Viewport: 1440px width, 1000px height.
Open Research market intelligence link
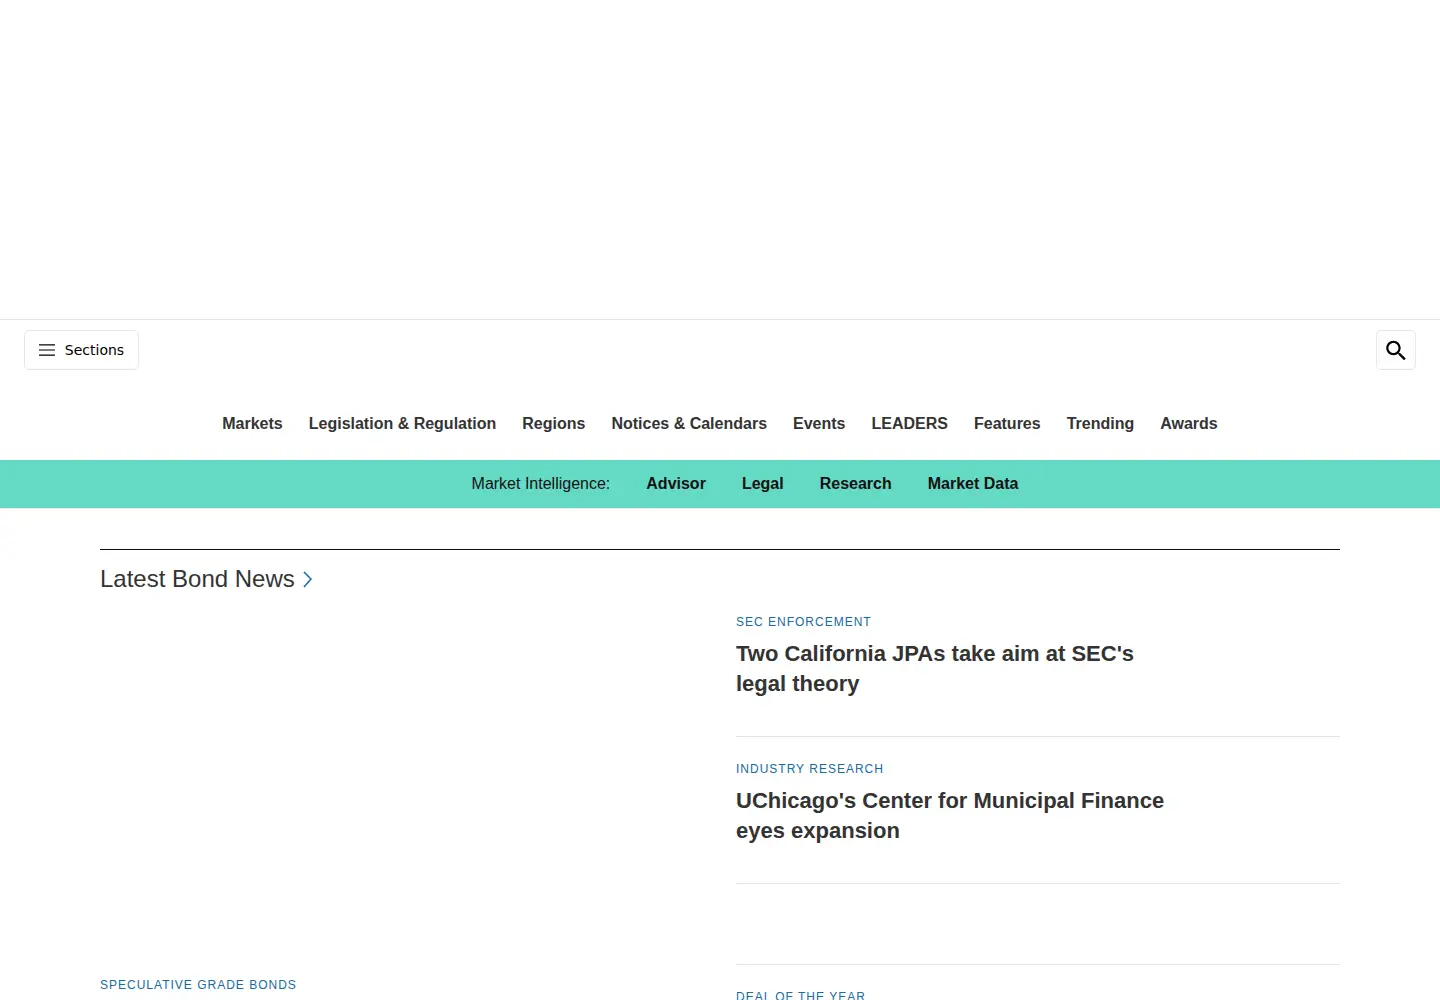pos(855,483)
